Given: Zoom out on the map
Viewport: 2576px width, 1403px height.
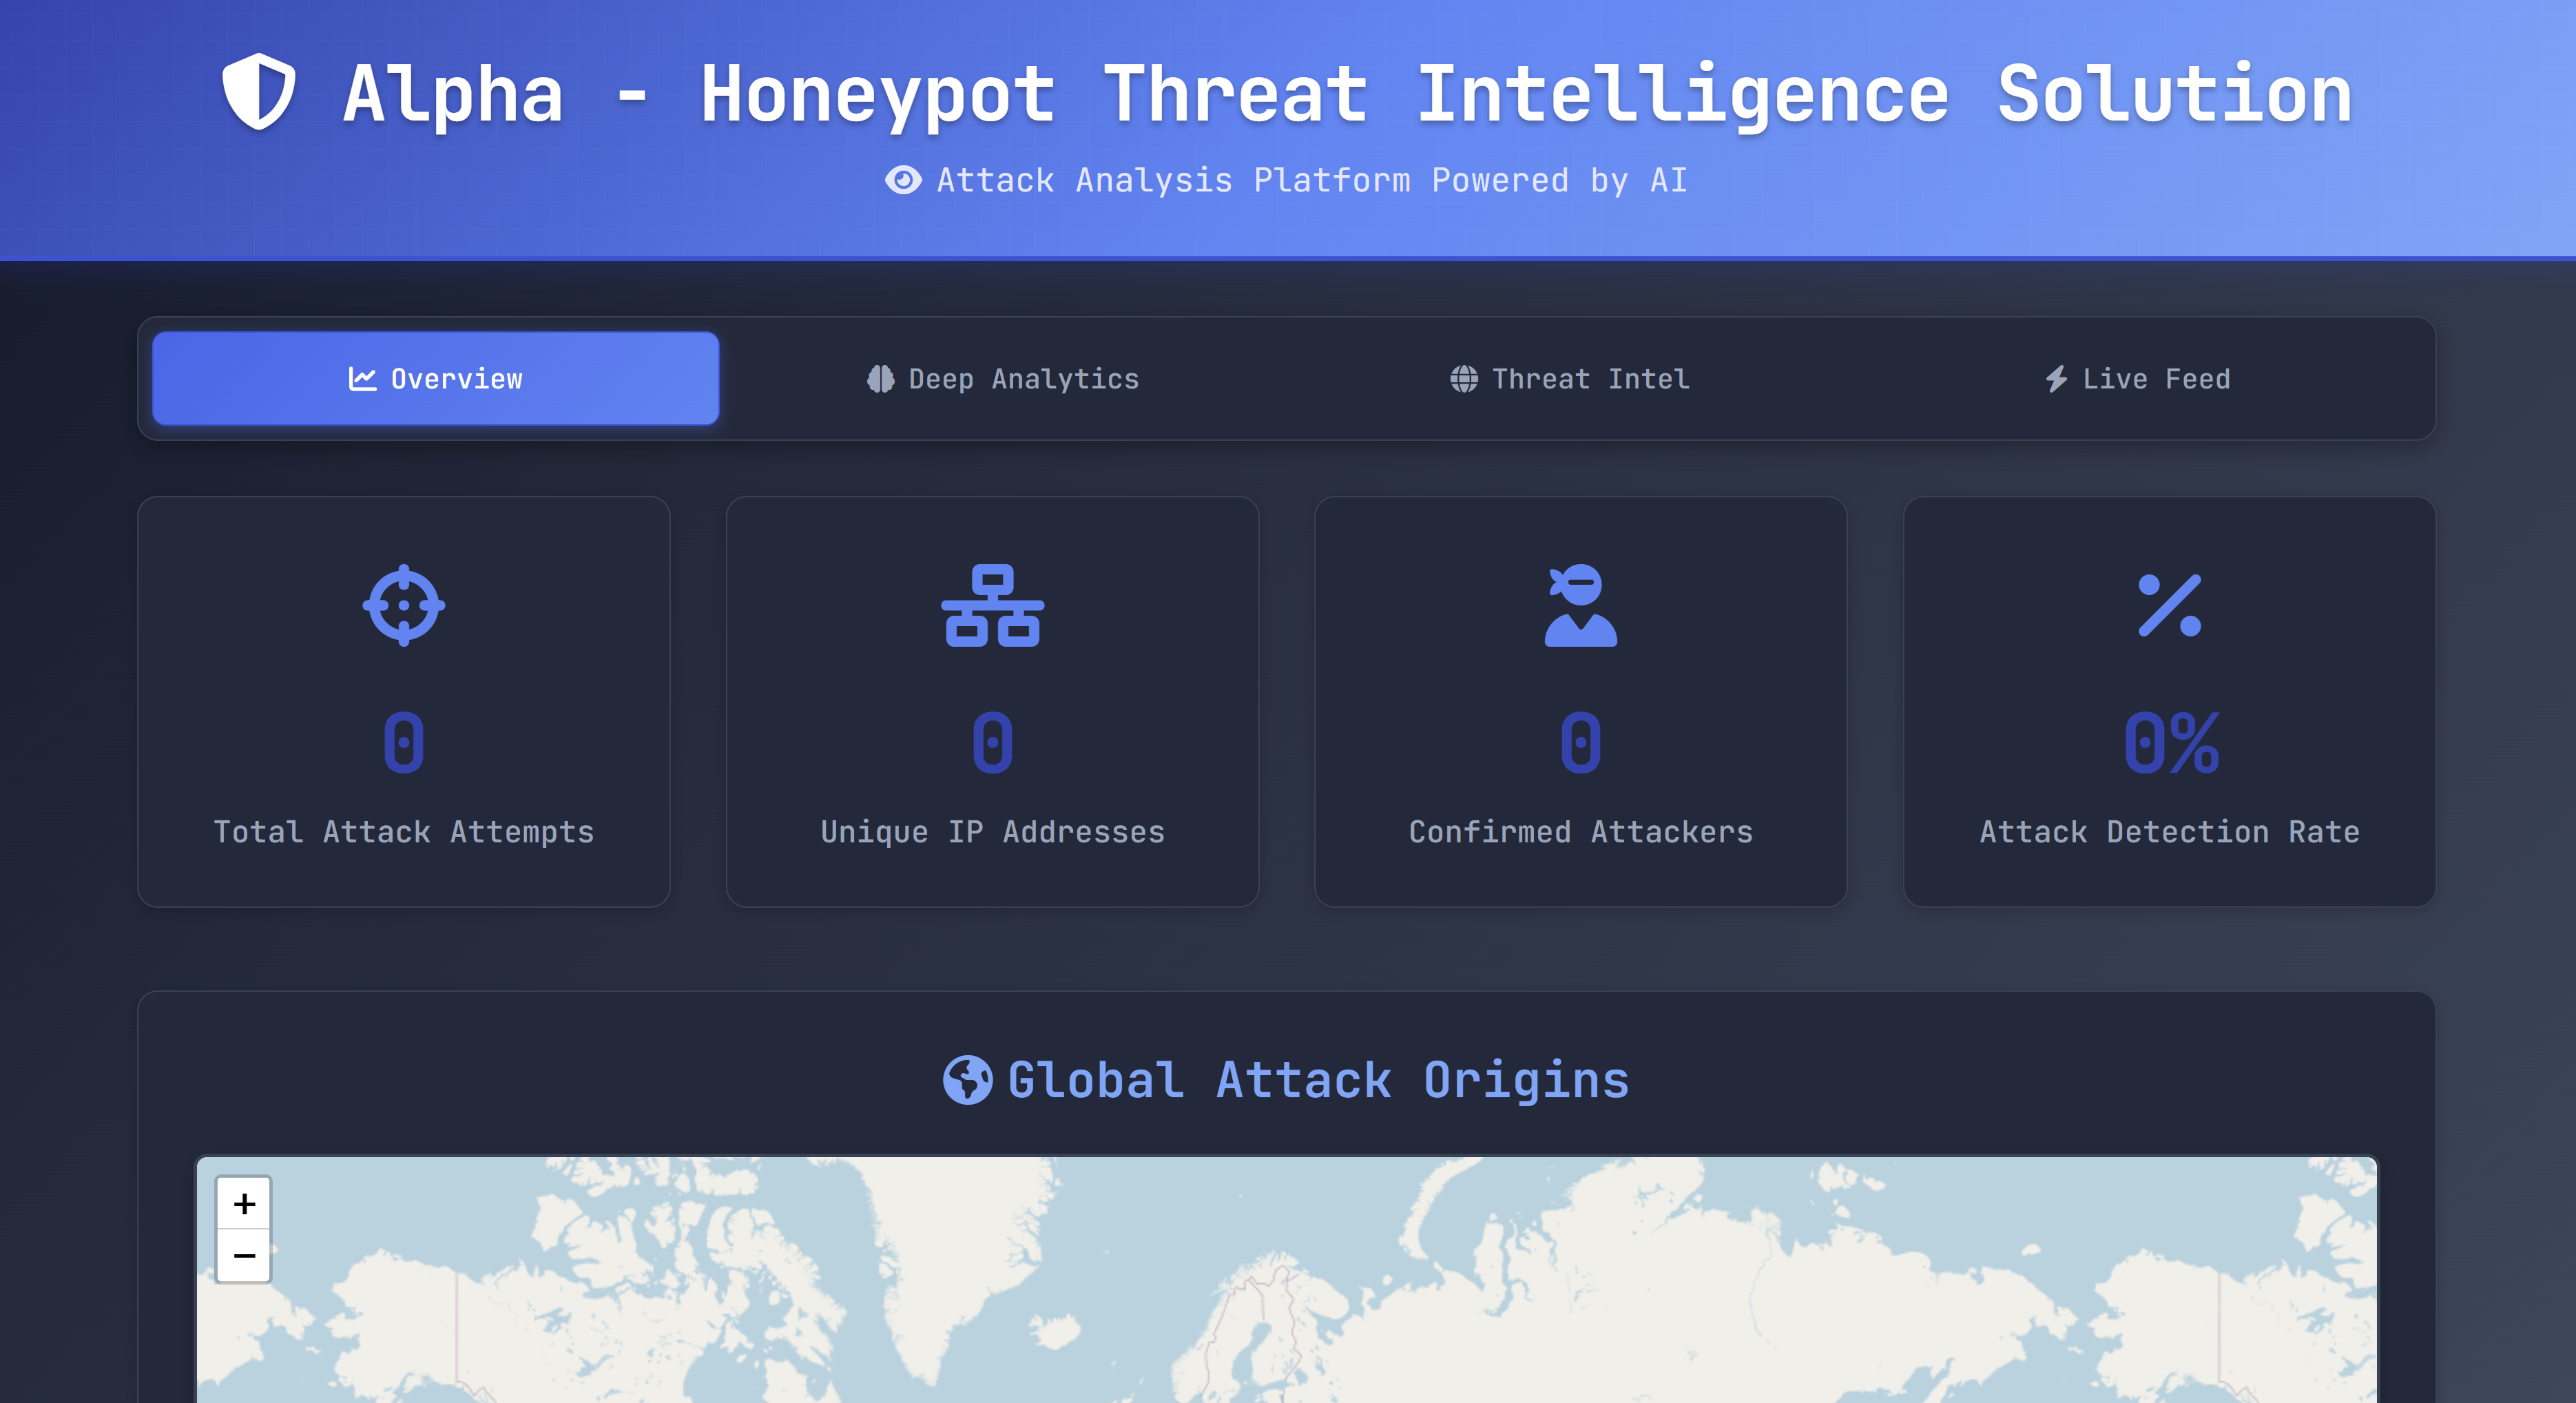Looking at the screenshot, I should pos(244,1255).
